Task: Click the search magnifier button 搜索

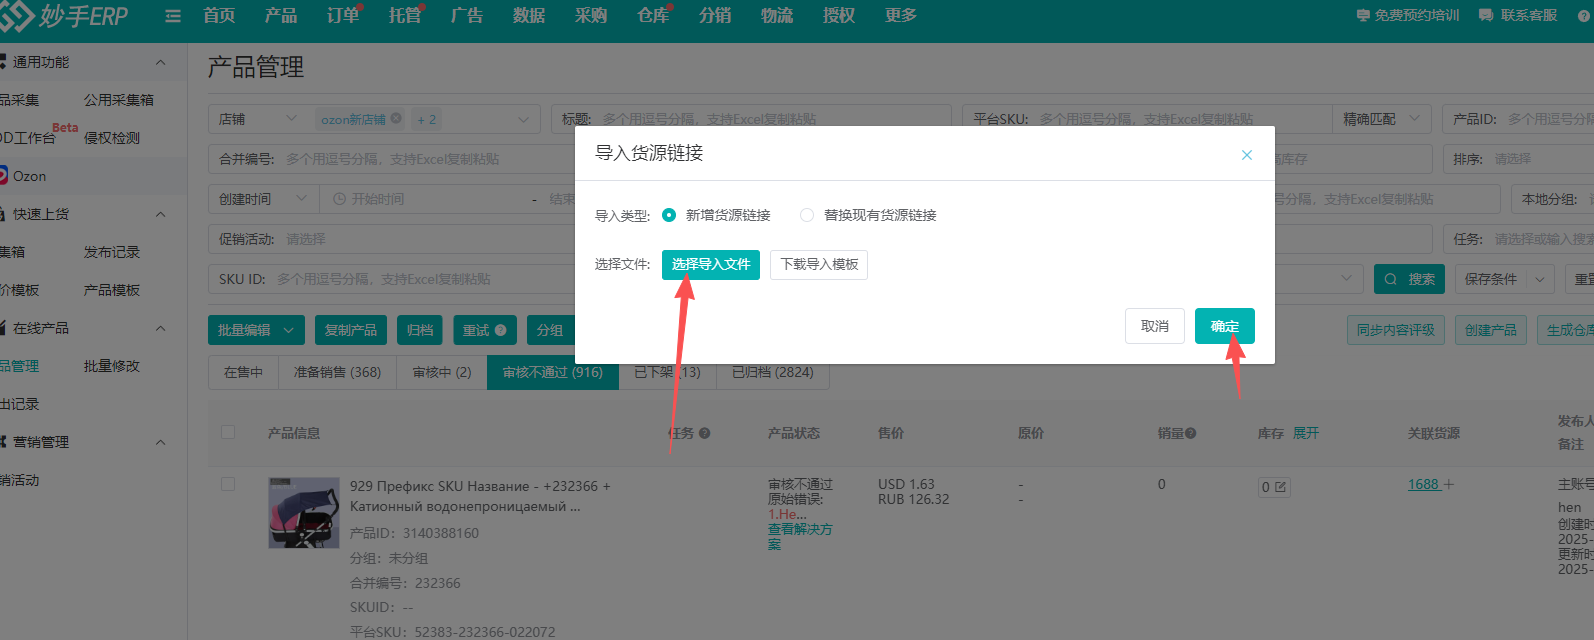Action: [x=1410, y=279]
